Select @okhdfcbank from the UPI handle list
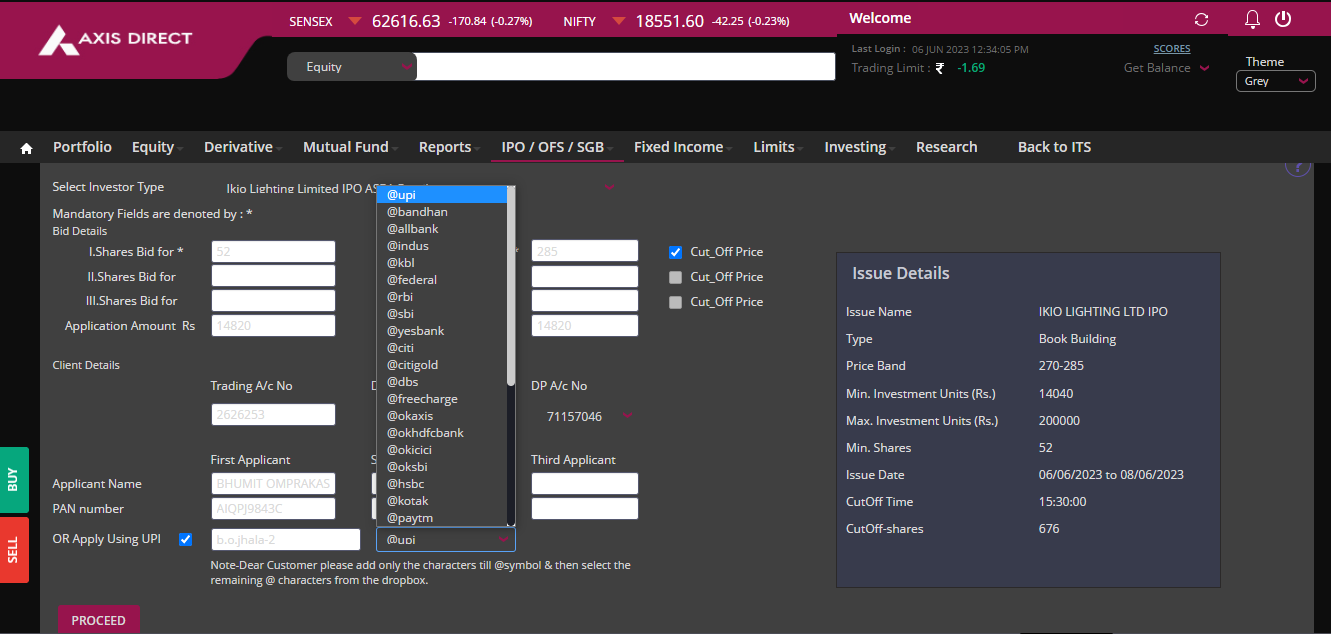 click(425, 433)
